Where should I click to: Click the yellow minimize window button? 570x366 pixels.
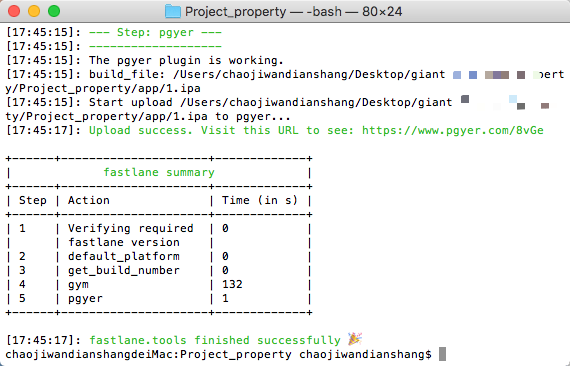pyautogui.click(x=34, y=11)
